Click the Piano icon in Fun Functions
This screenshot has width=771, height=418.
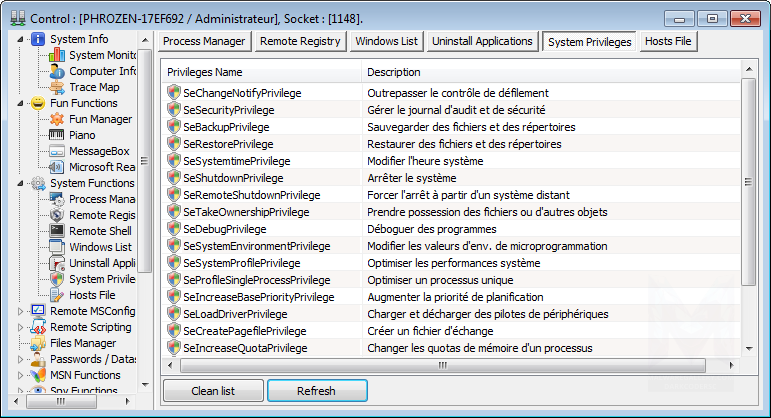coord(57,135)
